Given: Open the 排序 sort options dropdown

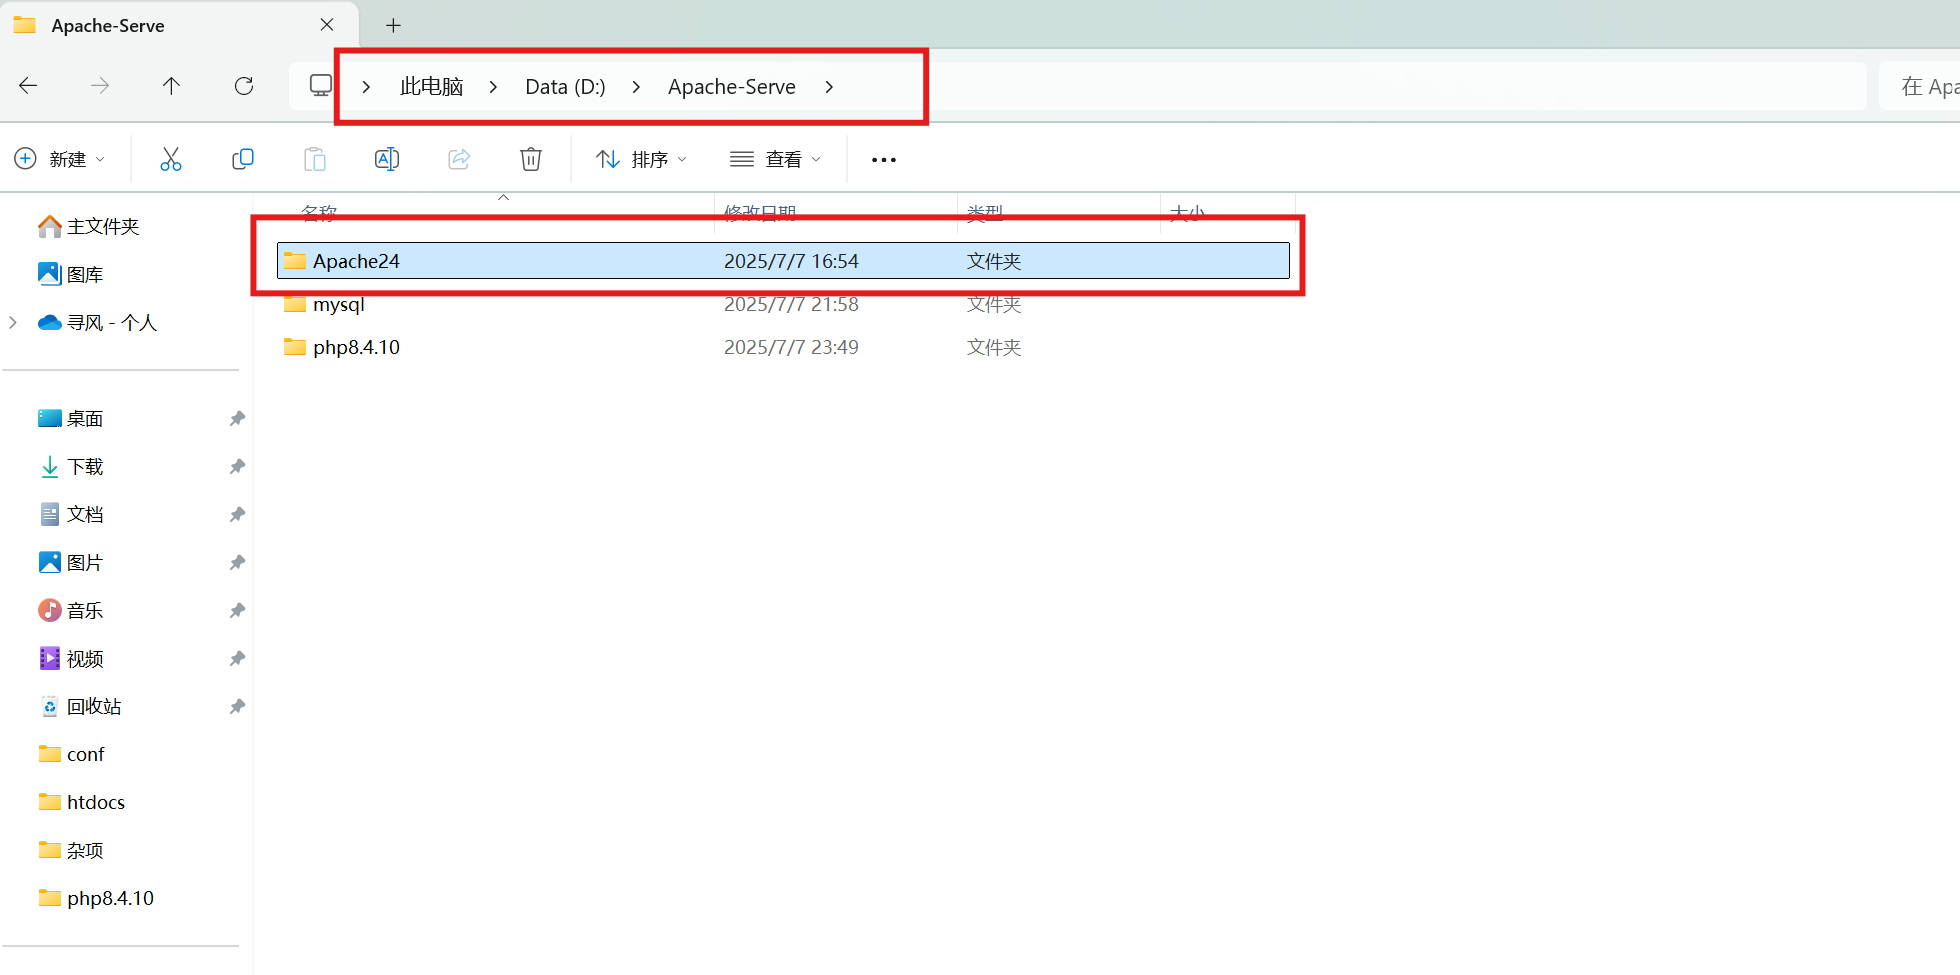Looking at the screenshot, I should (x=641, y=158).
